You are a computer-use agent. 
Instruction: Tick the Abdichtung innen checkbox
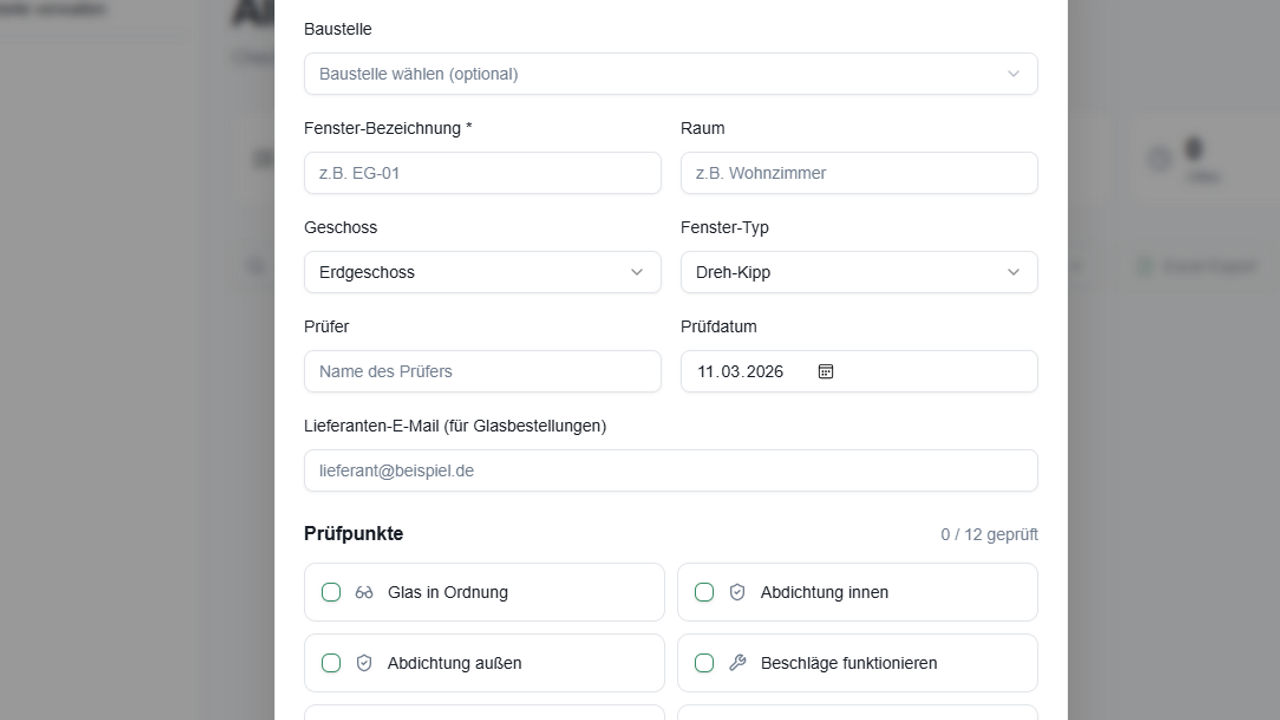tap(704, 592)
